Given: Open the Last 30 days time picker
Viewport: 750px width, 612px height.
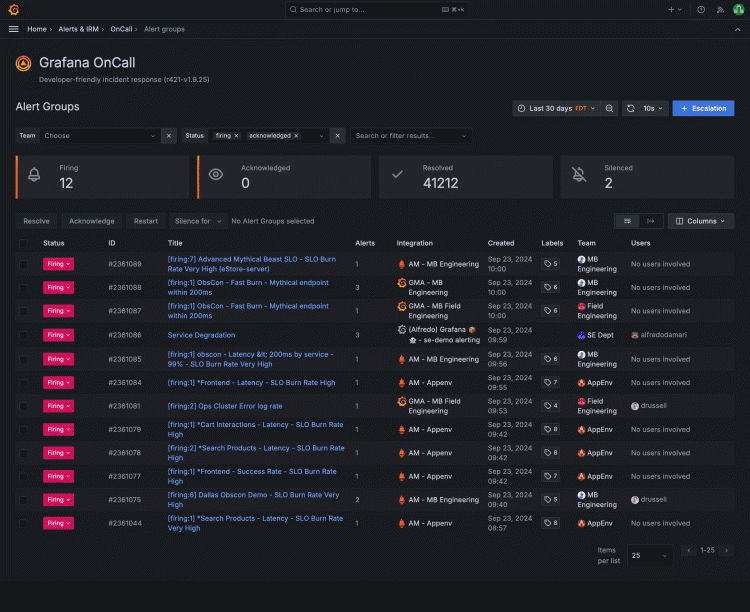Looking at the screenshot, I should coord(555,108).
